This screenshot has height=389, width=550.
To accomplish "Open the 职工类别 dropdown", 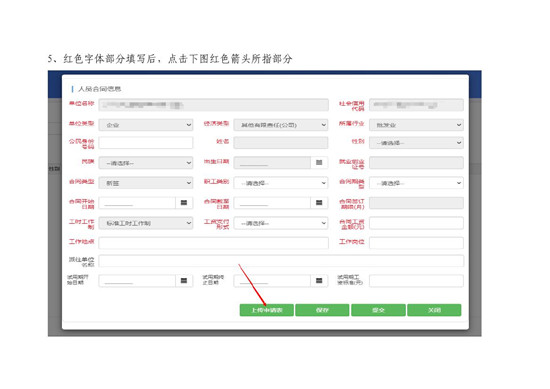I will click(281, 183).
